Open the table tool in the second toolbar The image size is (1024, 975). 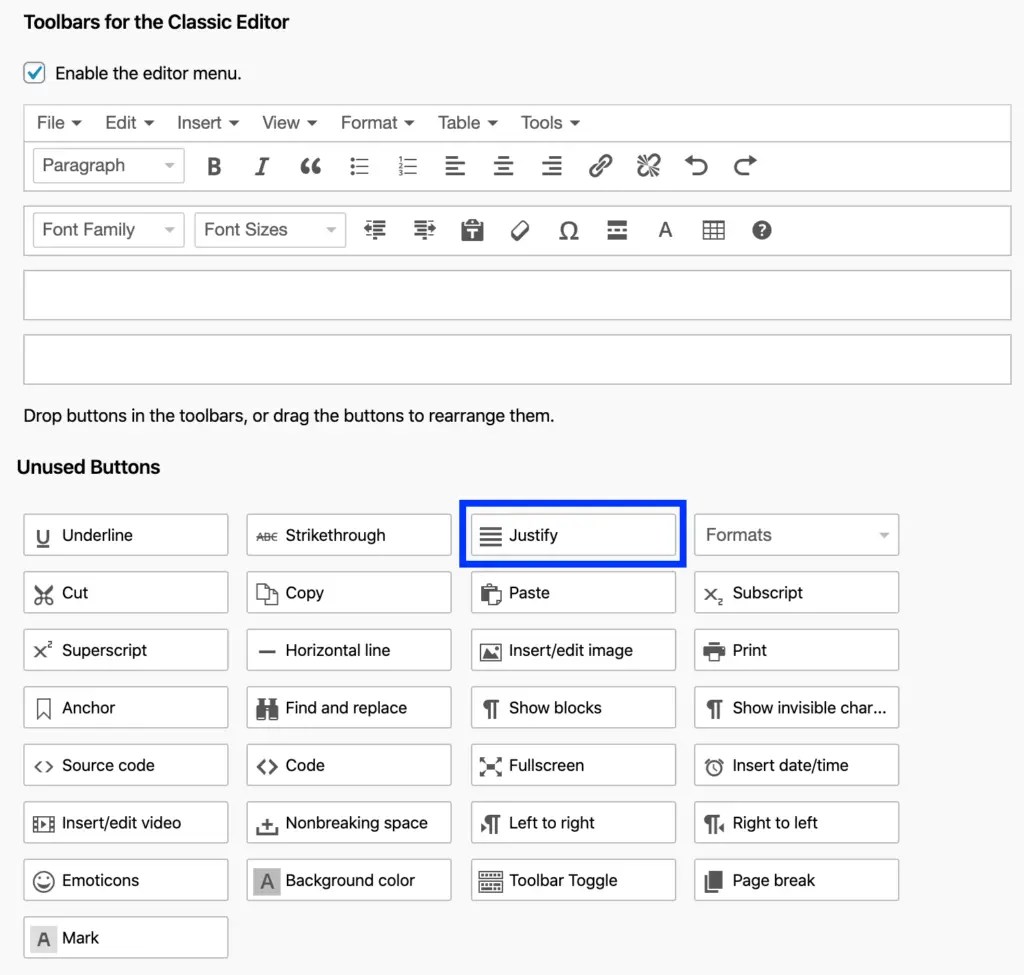(x=713, y=230)
